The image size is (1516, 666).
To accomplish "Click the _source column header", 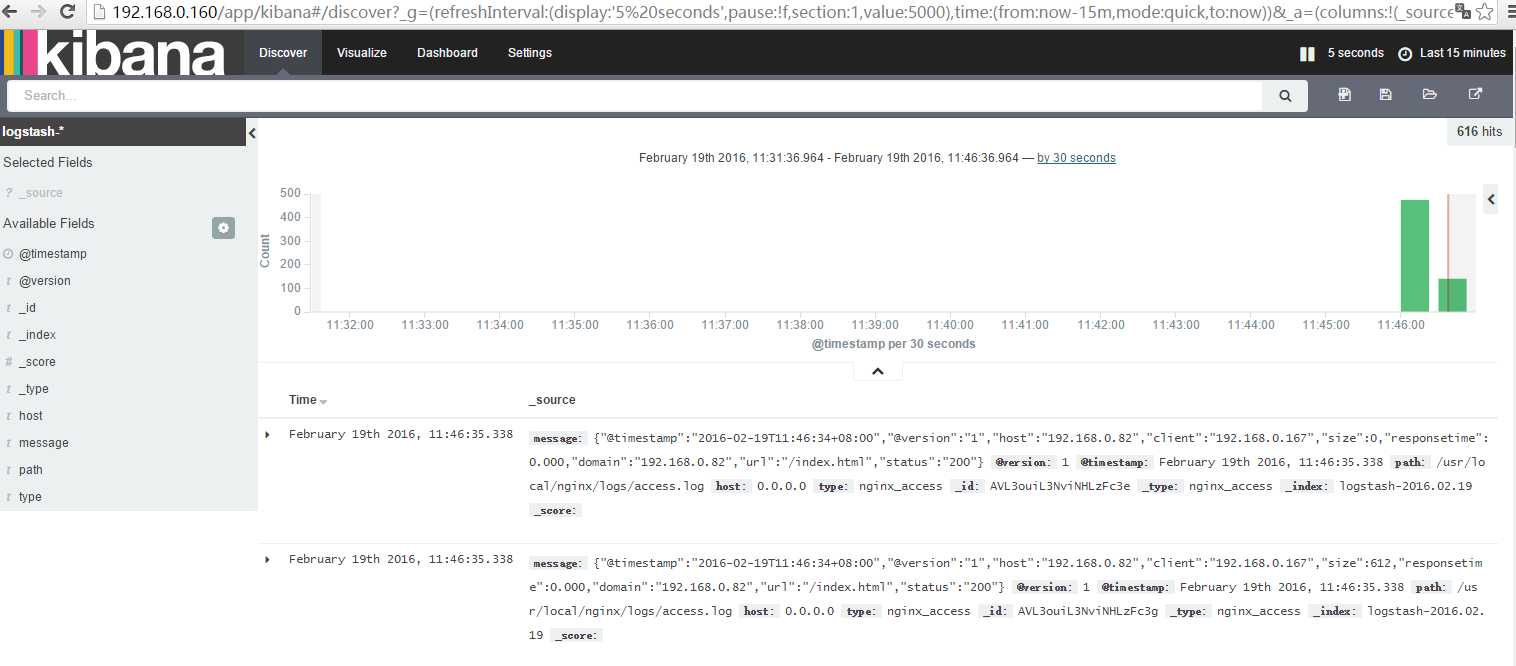I will click(x=552, y=400).
